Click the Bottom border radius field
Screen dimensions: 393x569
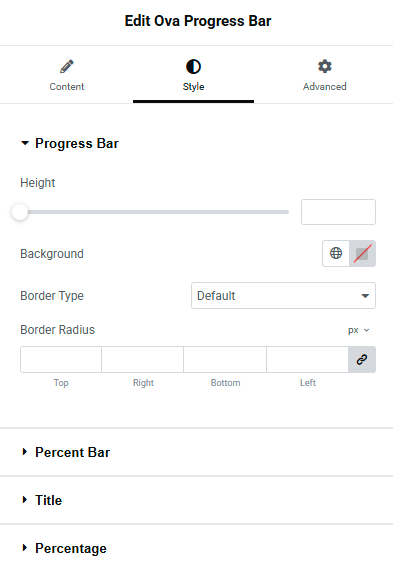[x=225, y=360]
